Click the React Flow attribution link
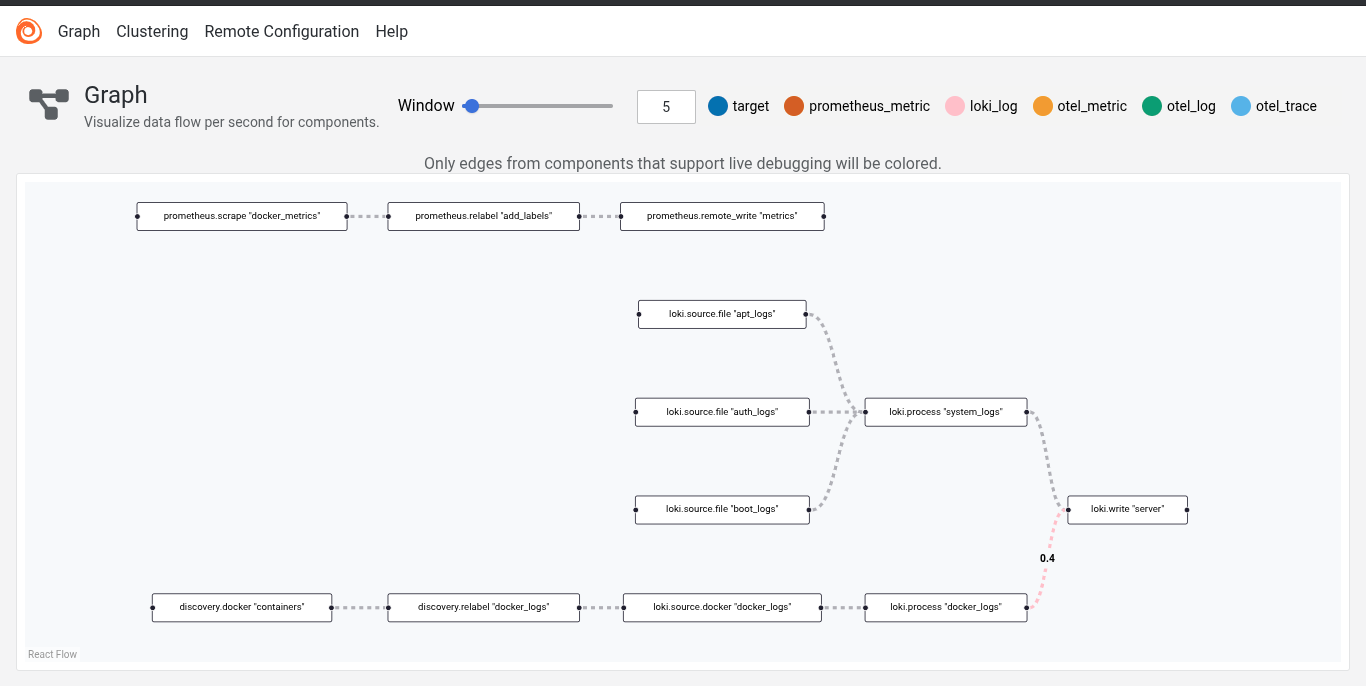This screenshot has width=1366, height=686. tap(52, 654)
